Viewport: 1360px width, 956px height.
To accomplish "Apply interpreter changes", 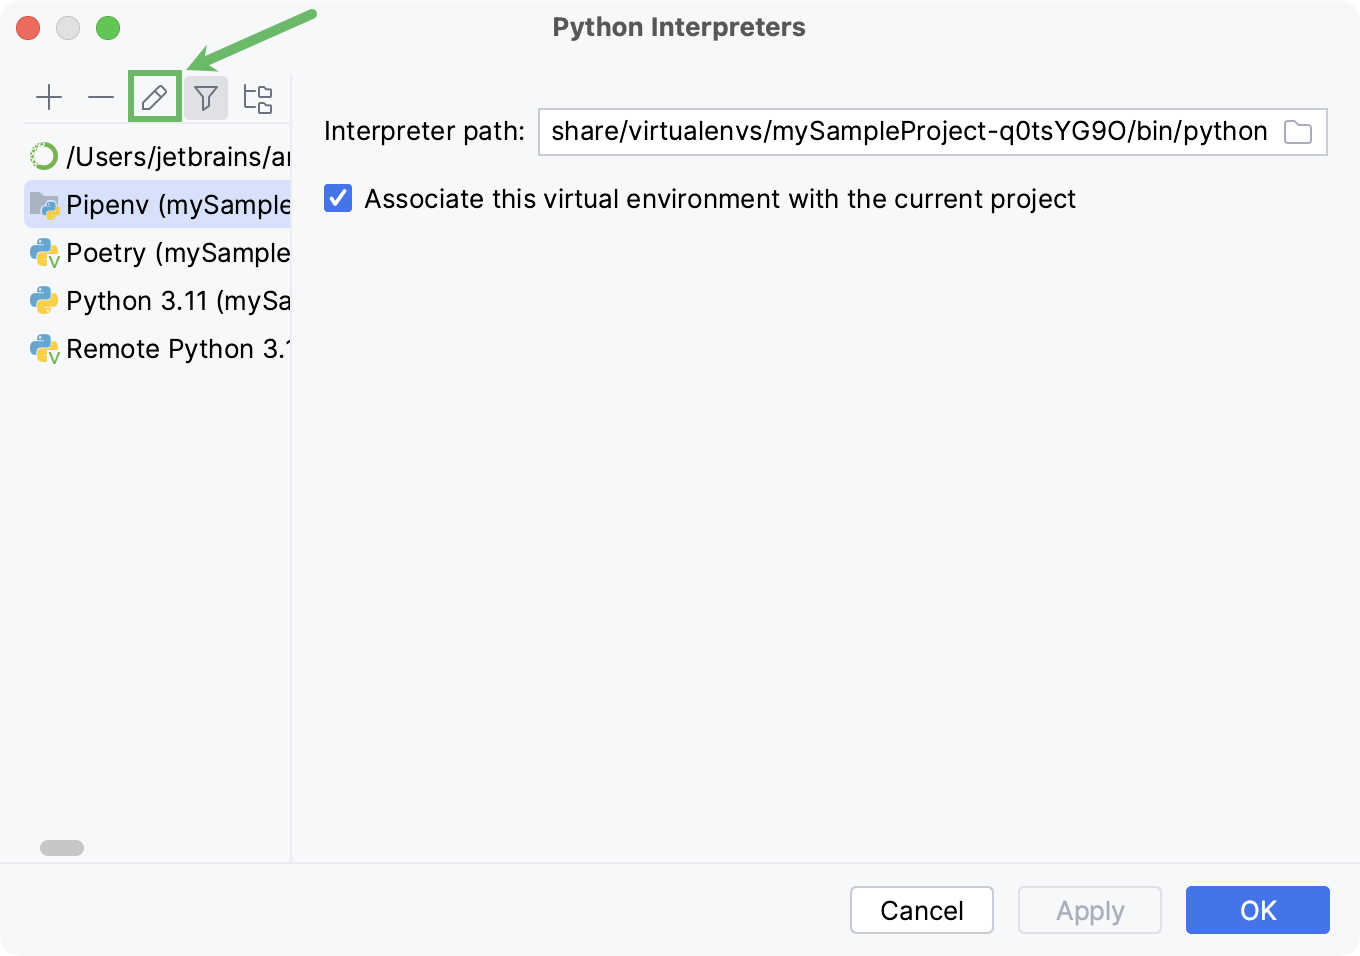I will [x=1089, y=910].
